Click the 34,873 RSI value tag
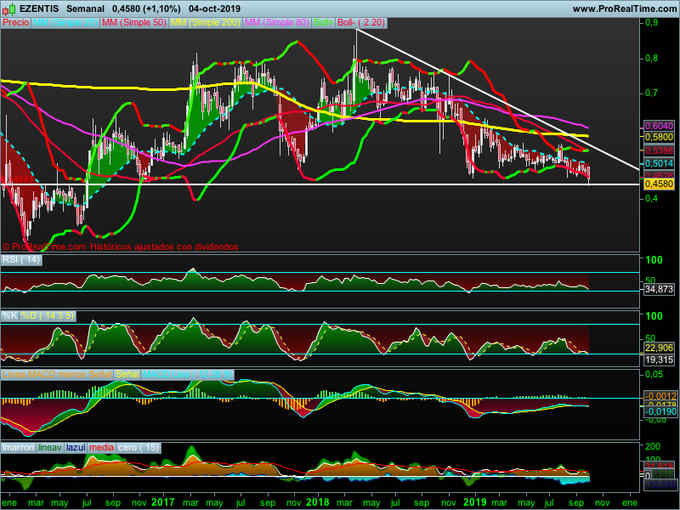The image size is (680, 510). tap(659, 289)
